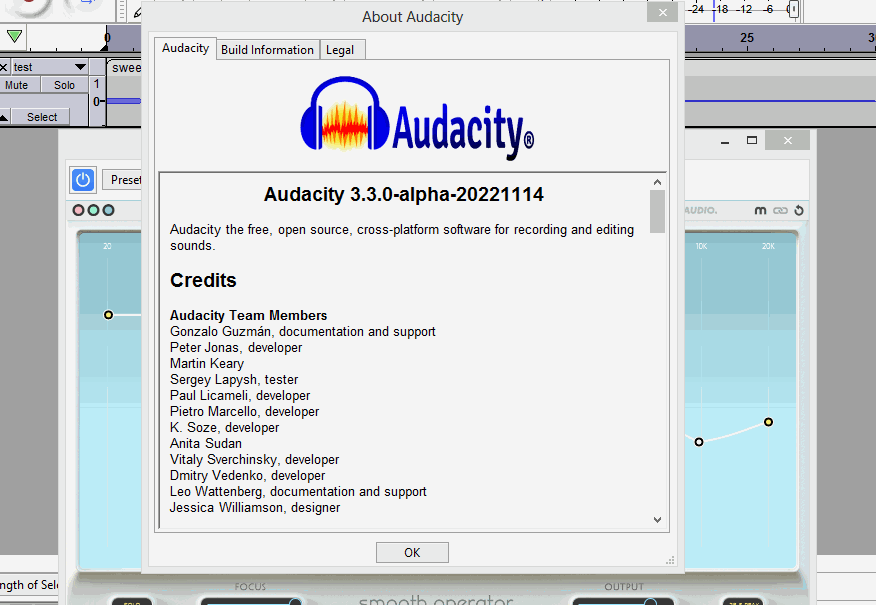This screenshot has height=605, width=876.
Task: Click the right-most yellow EQ node
Action: point(768,422)
